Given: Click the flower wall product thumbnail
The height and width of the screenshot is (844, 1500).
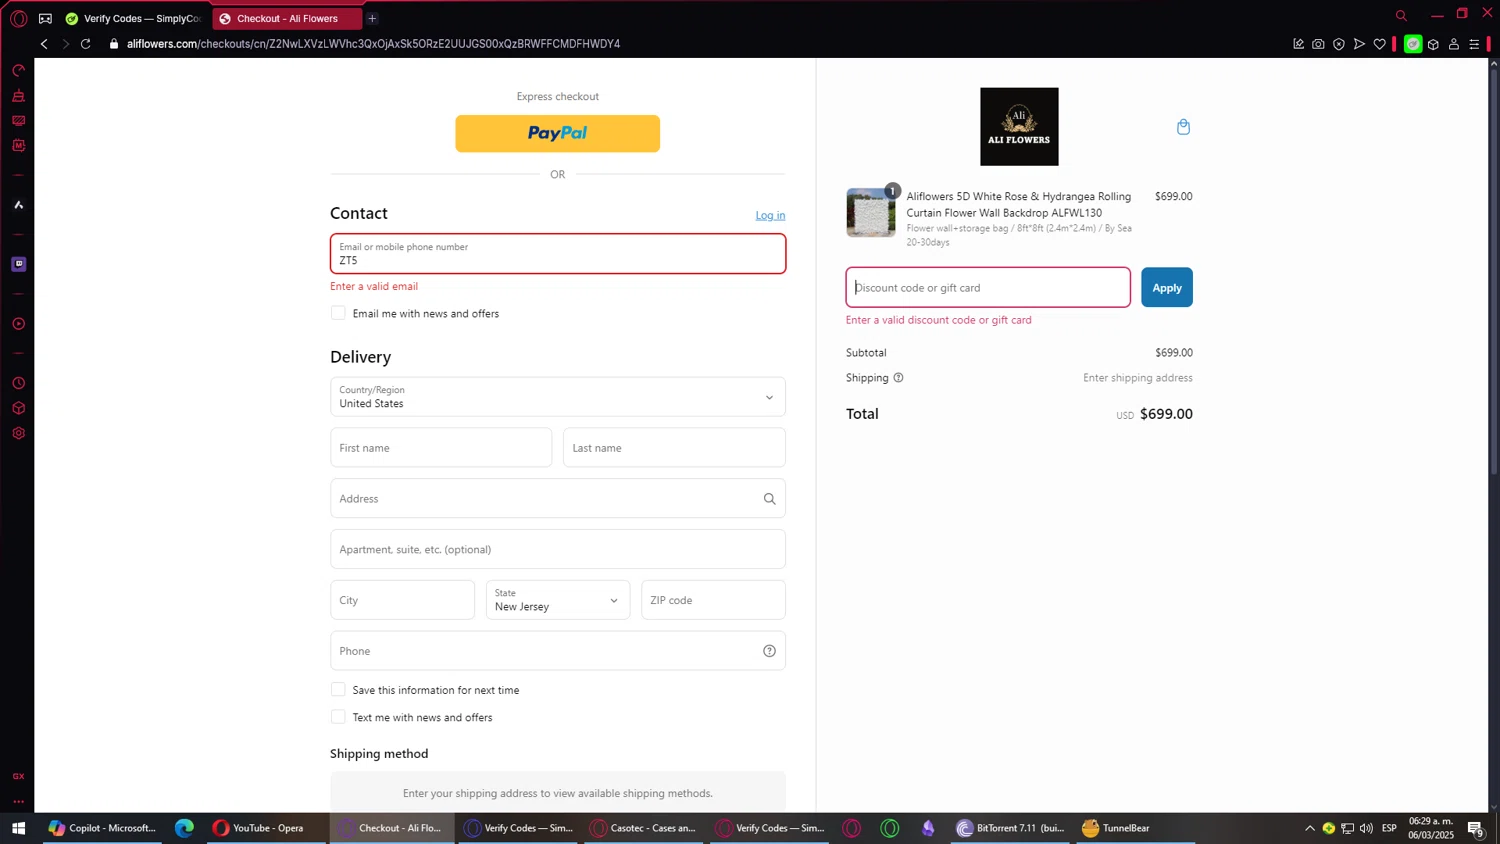Looking at the screenshot, I should [871, 212].
